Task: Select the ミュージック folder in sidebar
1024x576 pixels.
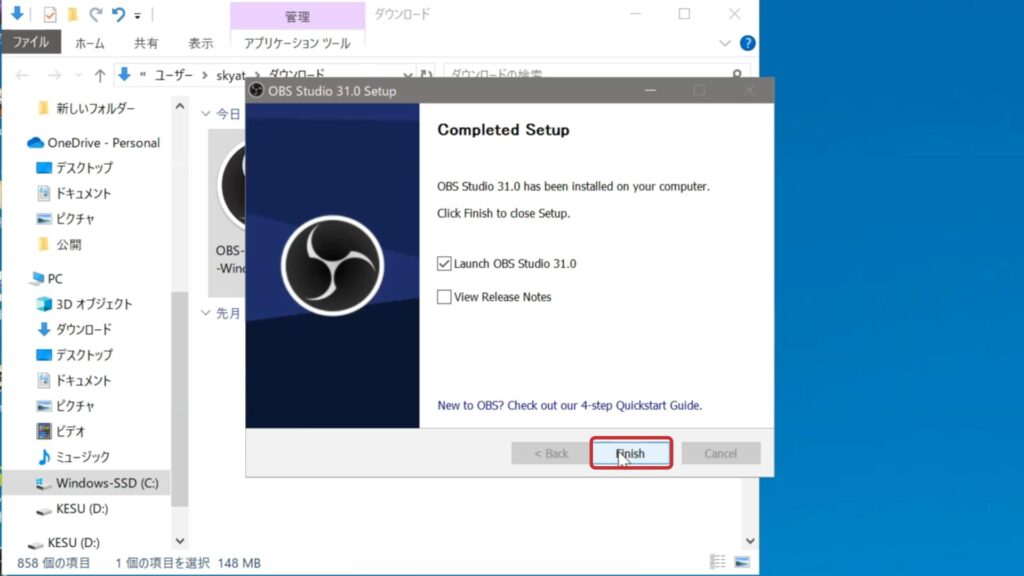Action: pyautogui.click(x=82, y=457)
